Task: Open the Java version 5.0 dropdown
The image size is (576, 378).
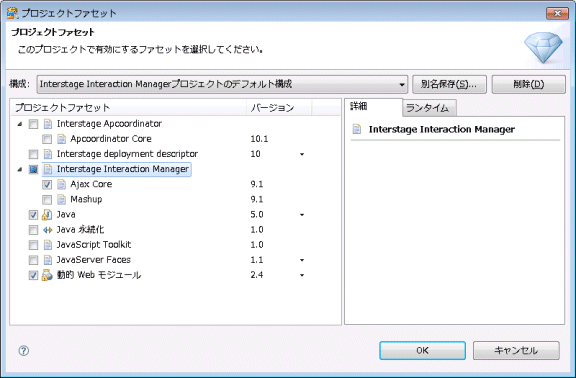Action: (302, 215)
